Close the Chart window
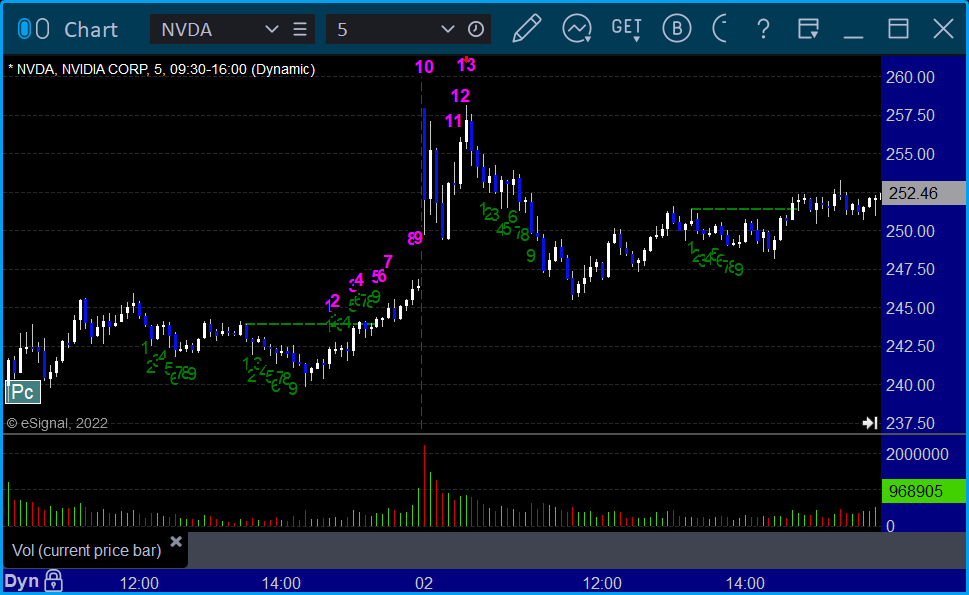969x595 pixels. (x=943, y=29)
